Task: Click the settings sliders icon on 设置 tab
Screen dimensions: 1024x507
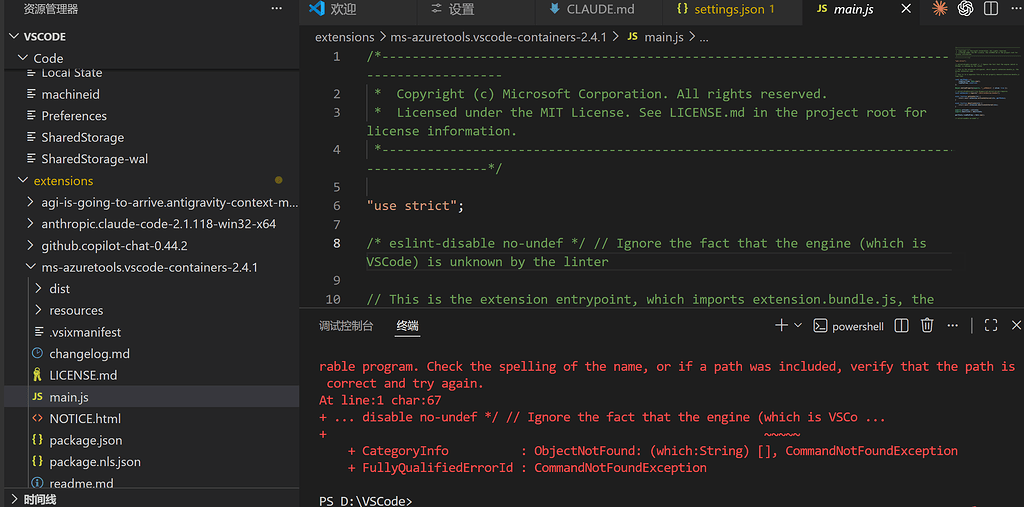Action: click(436, 8)
